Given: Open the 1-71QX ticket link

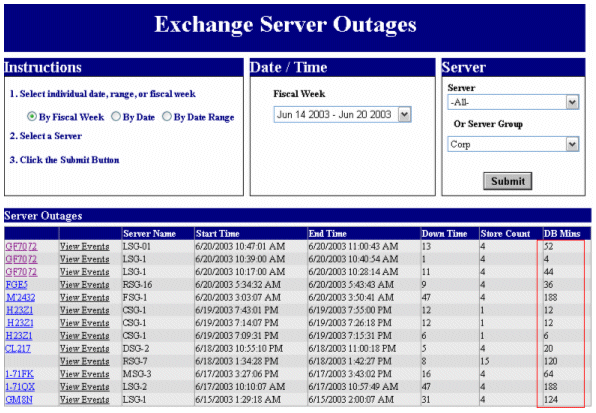Looking at the screenshot, I should (x=20, y=387).
